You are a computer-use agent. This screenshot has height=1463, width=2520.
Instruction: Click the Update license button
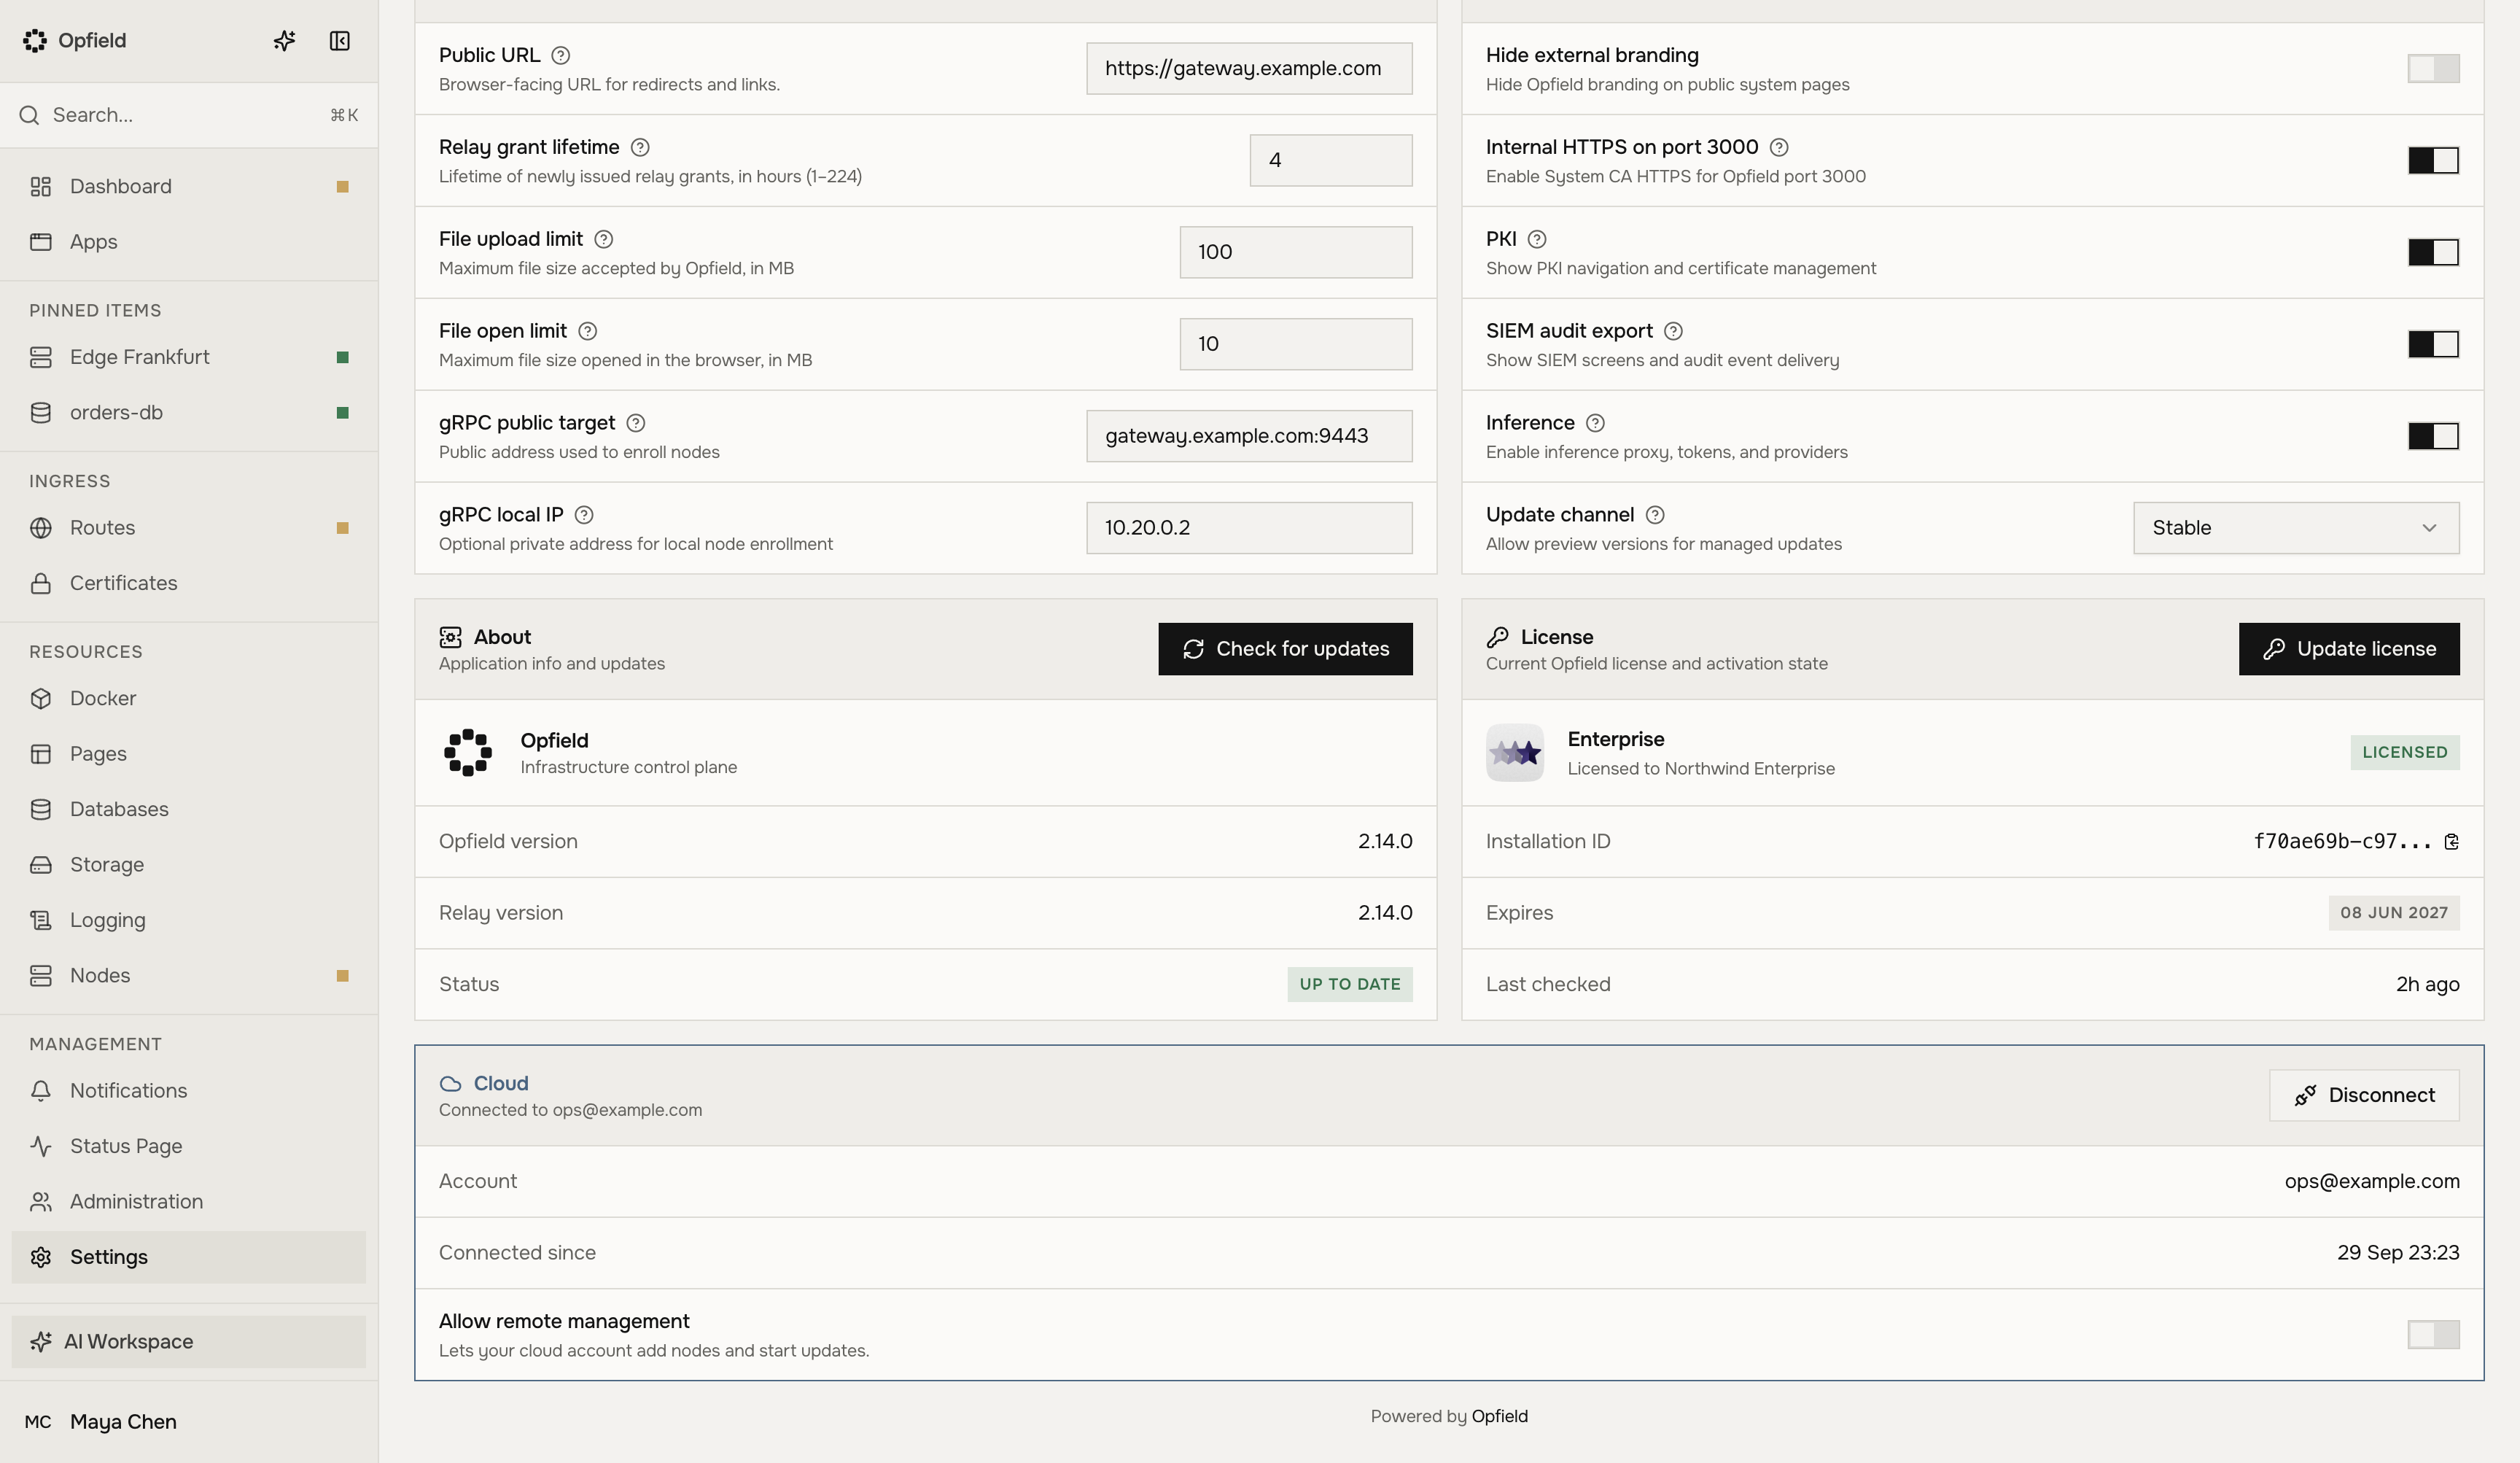2349,650
